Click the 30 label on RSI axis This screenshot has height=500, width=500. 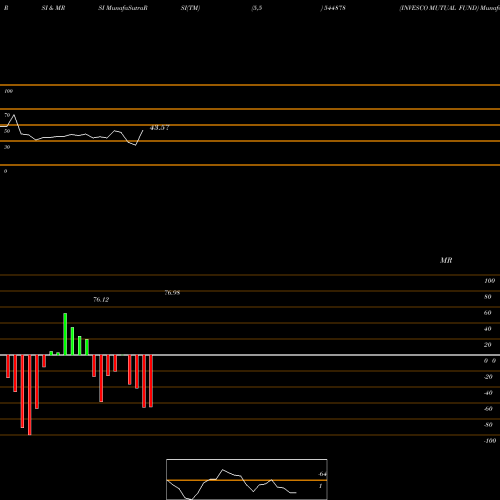pos(7,147)
